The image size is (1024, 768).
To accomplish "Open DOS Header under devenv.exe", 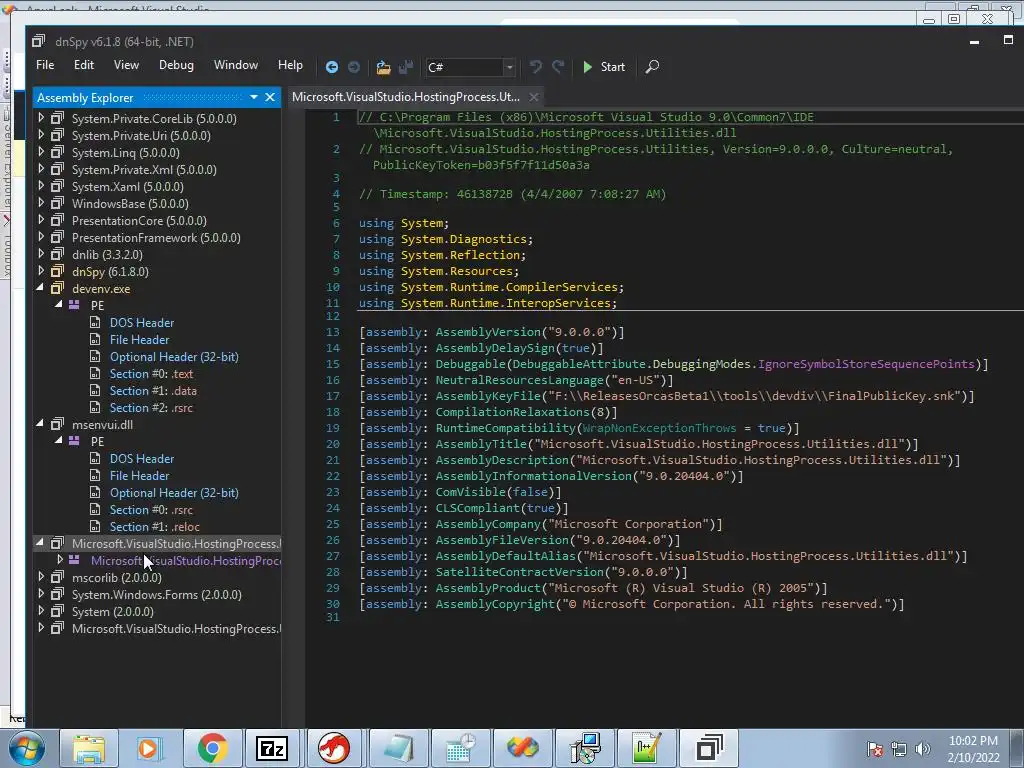I will click(142, 323).
